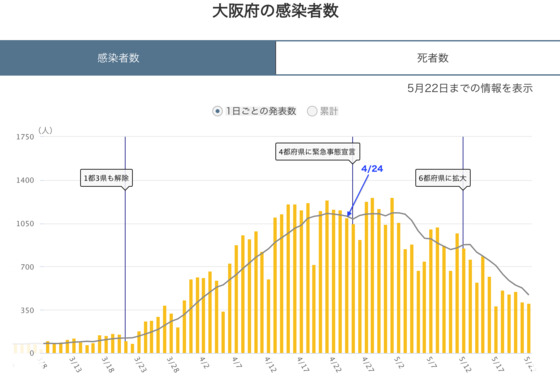Image resolution: width=560 pixels, height=380 pixels.
Task: Click the 350 y-axis label
Action: 27,310
